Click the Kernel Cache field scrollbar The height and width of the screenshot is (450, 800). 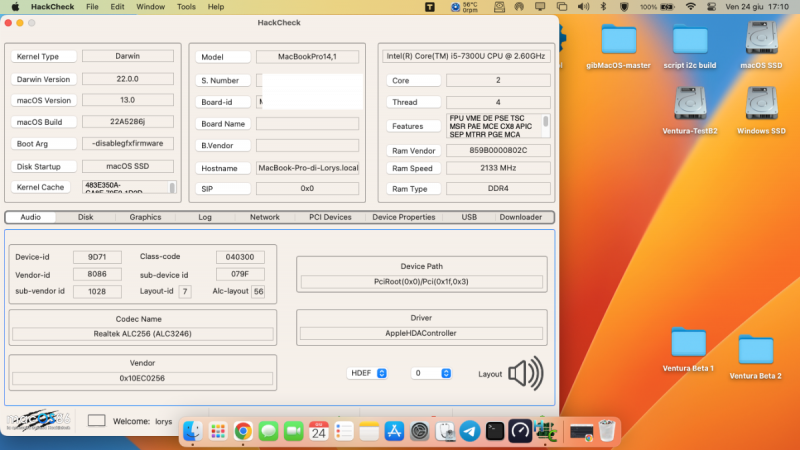click(x=172, y=187)
